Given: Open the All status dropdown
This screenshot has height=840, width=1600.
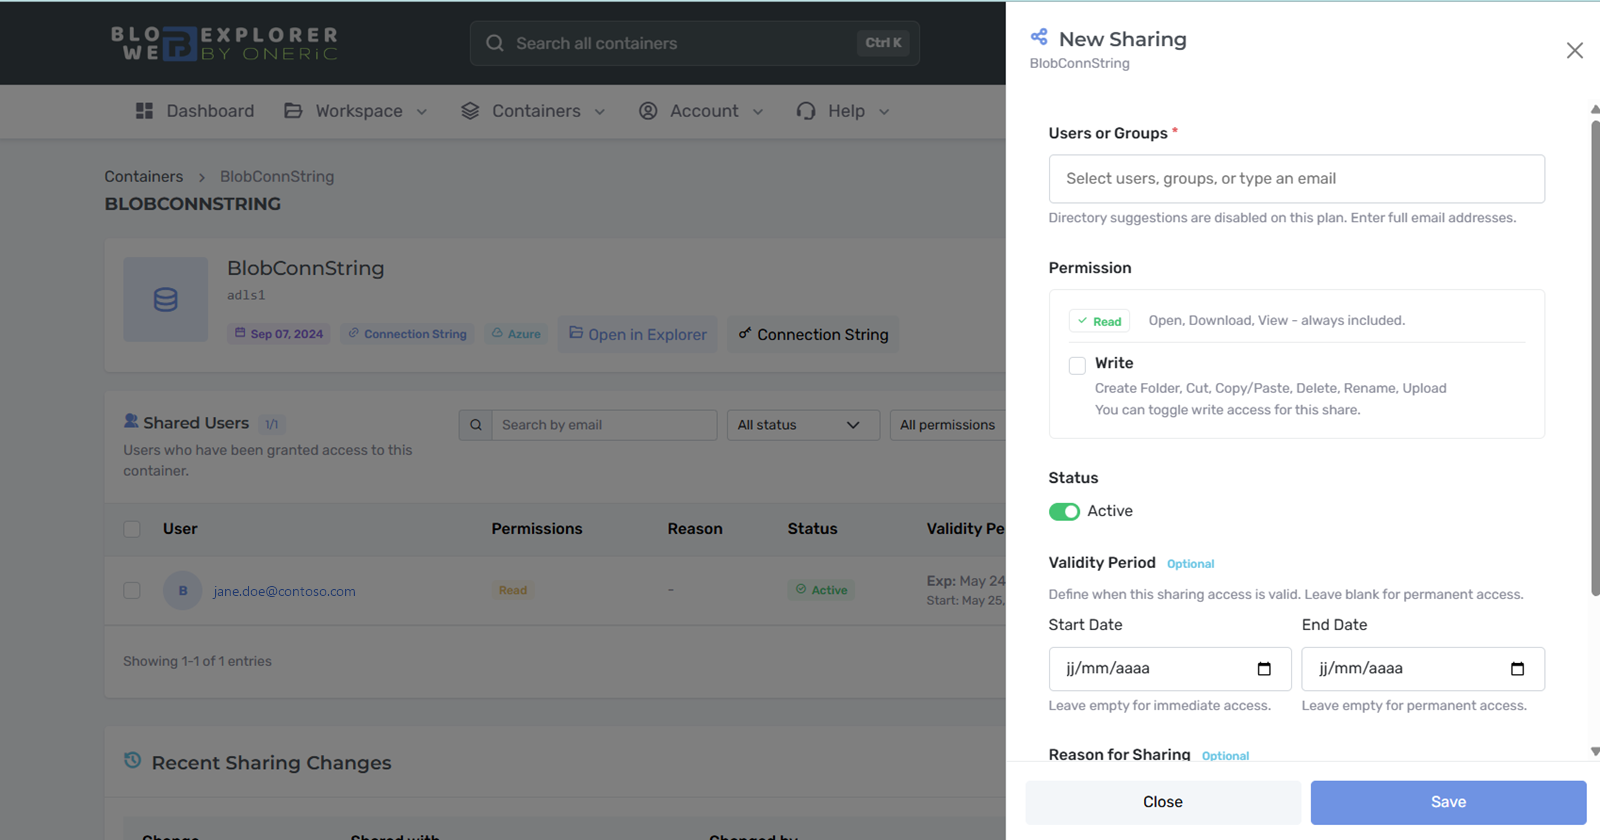Looking at the screenshot, I should 803,425.
